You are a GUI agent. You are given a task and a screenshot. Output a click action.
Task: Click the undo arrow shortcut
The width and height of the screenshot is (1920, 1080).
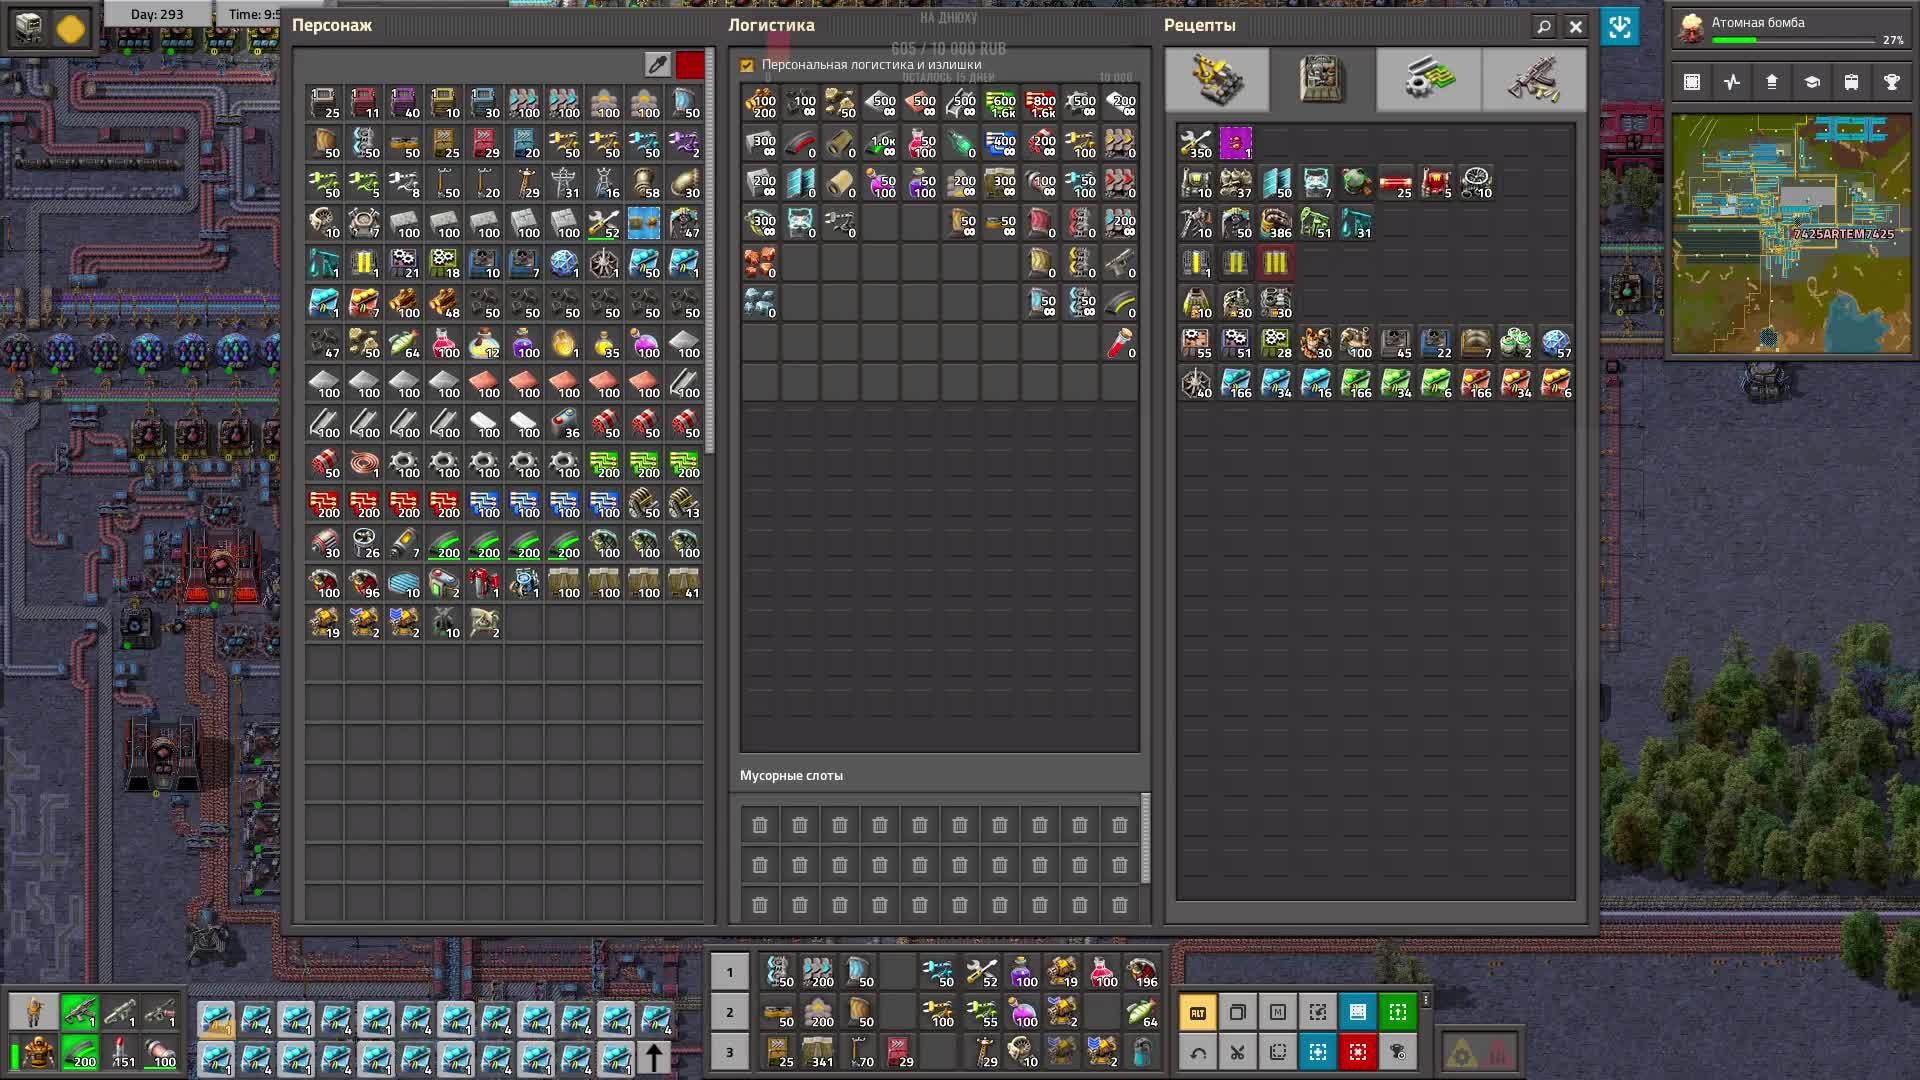pyautogui.click(x=1198, y=1052)
